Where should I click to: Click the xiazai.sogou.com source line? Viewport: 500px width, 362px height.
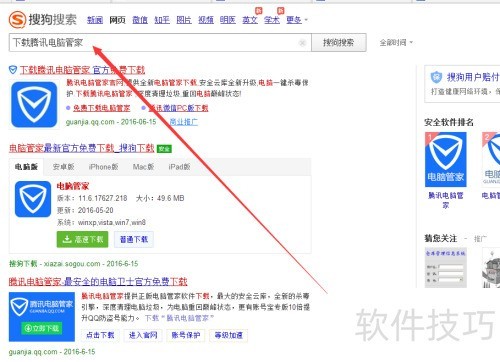73,264
